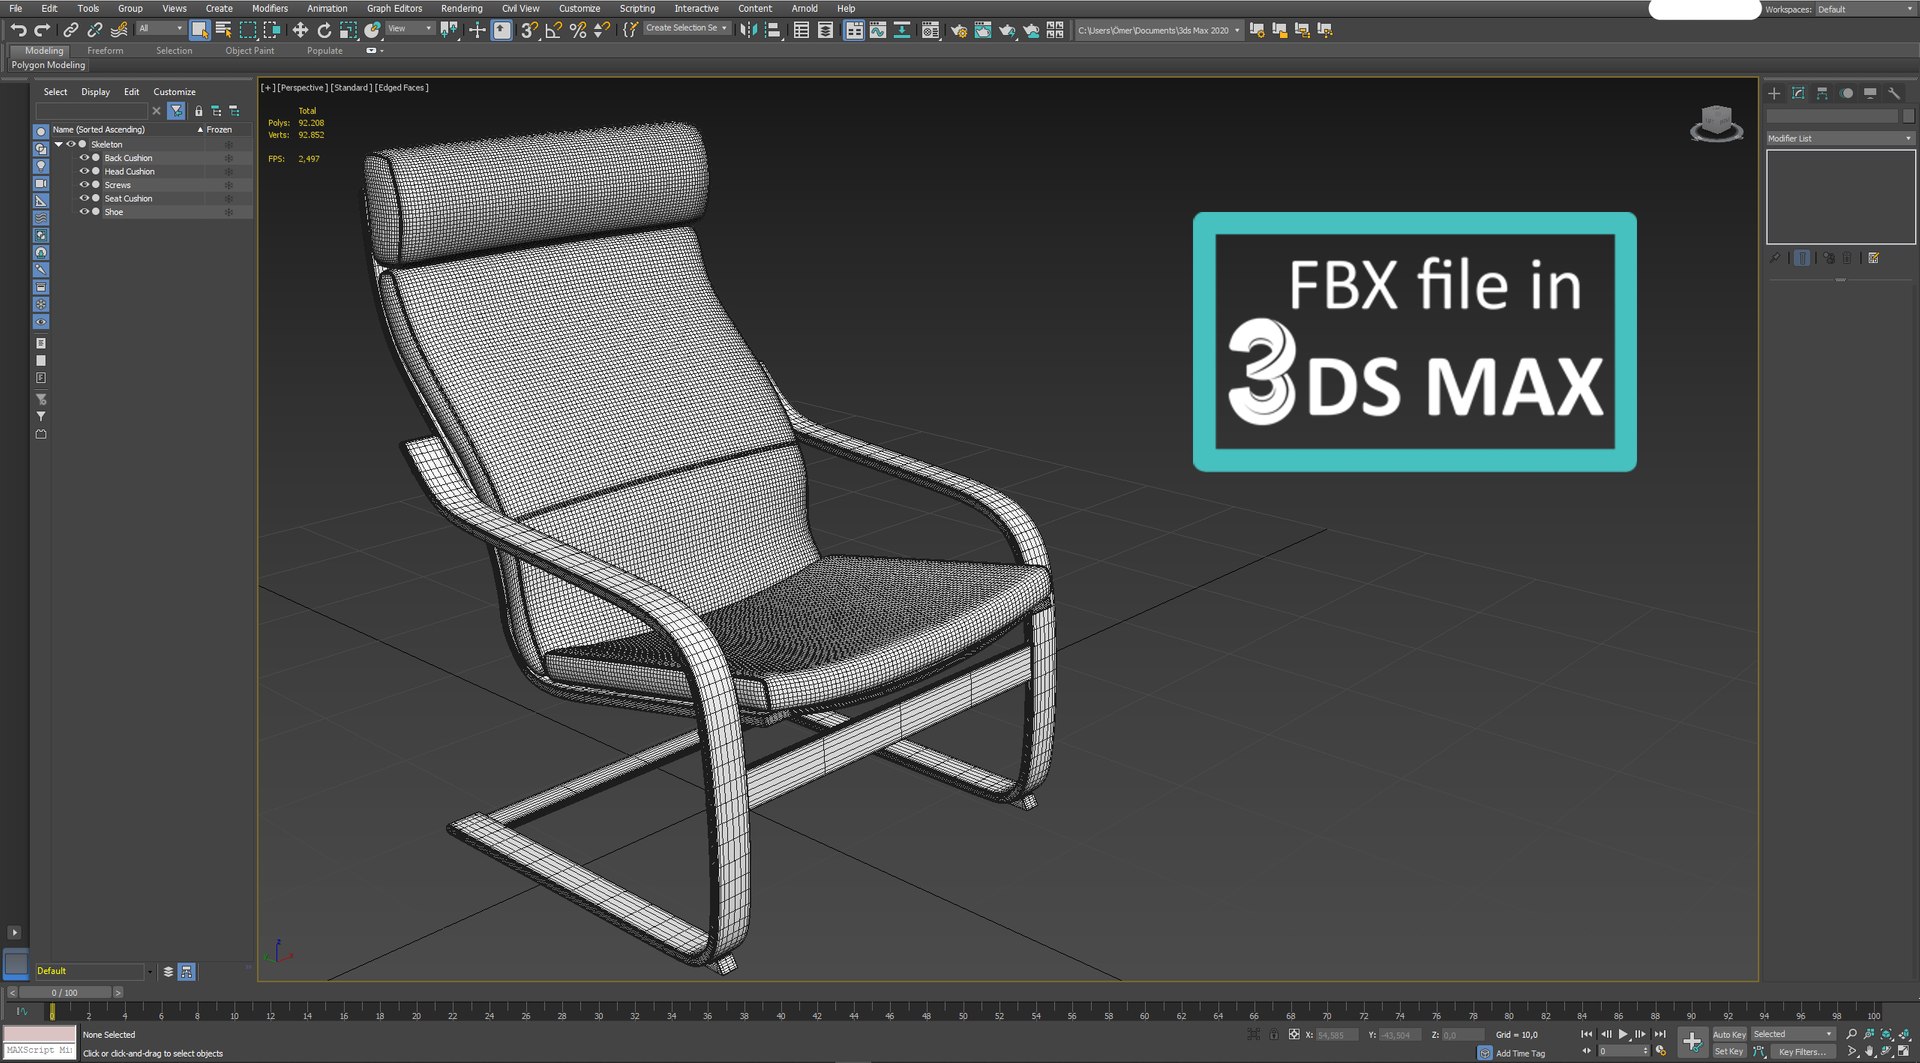Open reference coordinate View dropdown

pos(410,29)
